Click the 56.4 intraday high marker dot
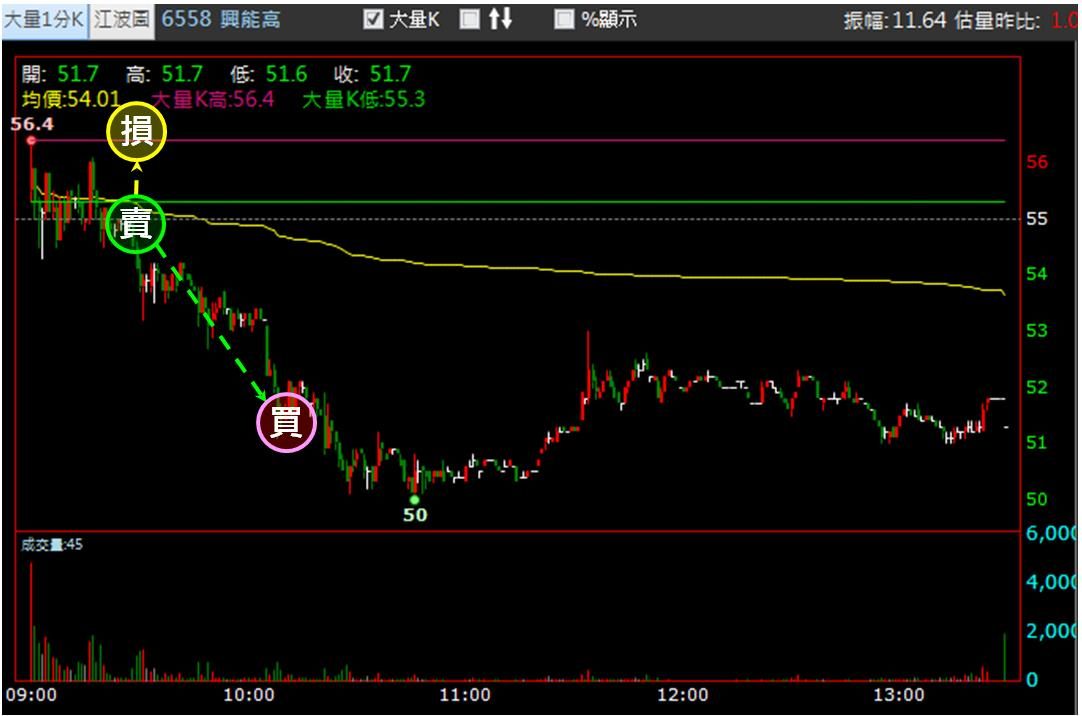Image resolution: width=1082 pixels, height=716 pixels. (31, 141)
